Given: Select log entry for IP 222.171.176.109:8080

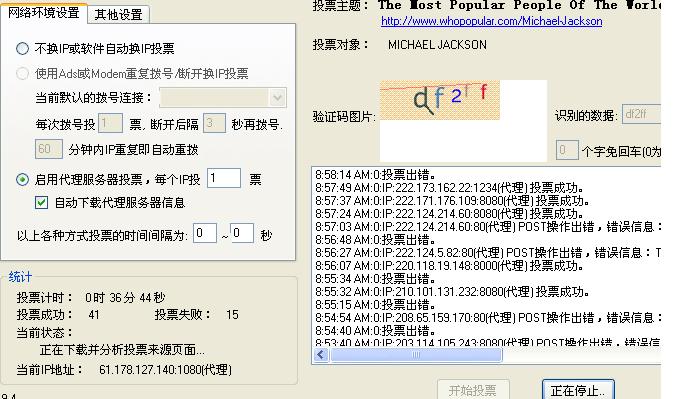Looking at the screenshot, I should [452, 201].
